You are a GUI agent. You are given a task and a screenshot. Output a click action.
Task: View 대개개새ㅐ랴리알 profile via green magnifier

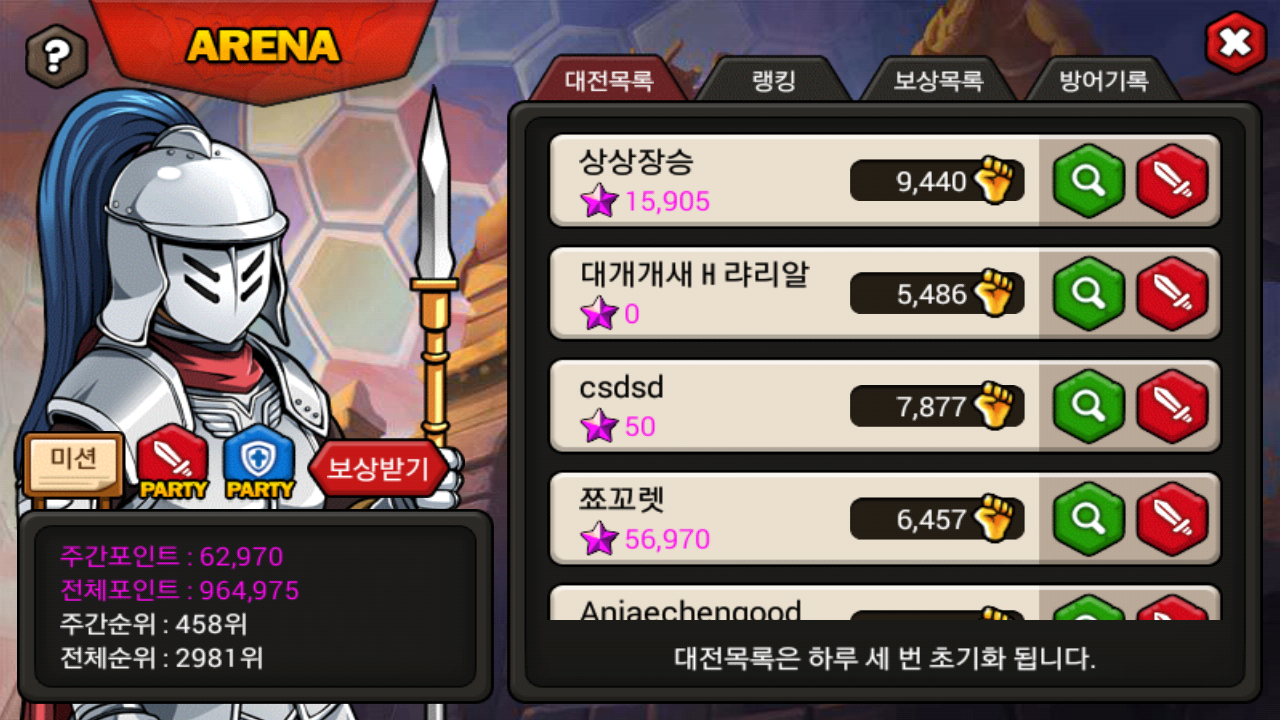pos(1089,293)
